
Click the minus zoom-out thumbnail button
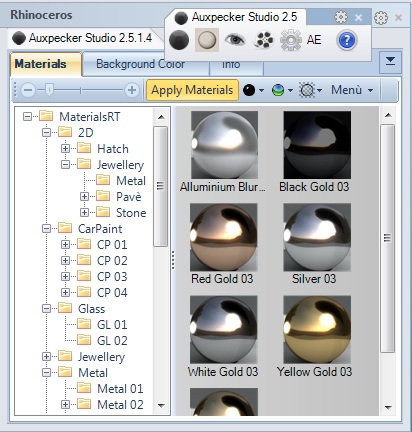point(28,90)
